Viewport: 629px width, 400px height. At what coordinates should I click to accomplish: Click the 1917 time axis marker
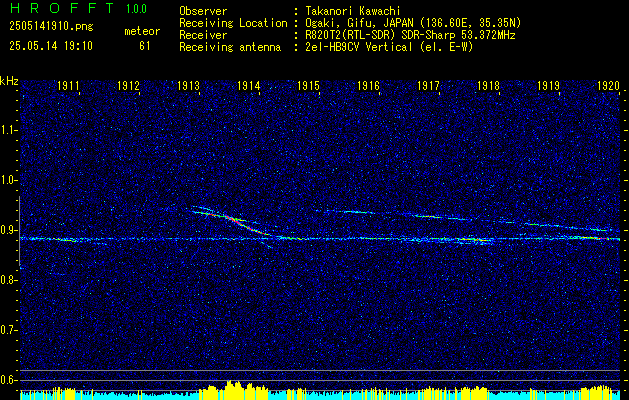pos(428,85)
